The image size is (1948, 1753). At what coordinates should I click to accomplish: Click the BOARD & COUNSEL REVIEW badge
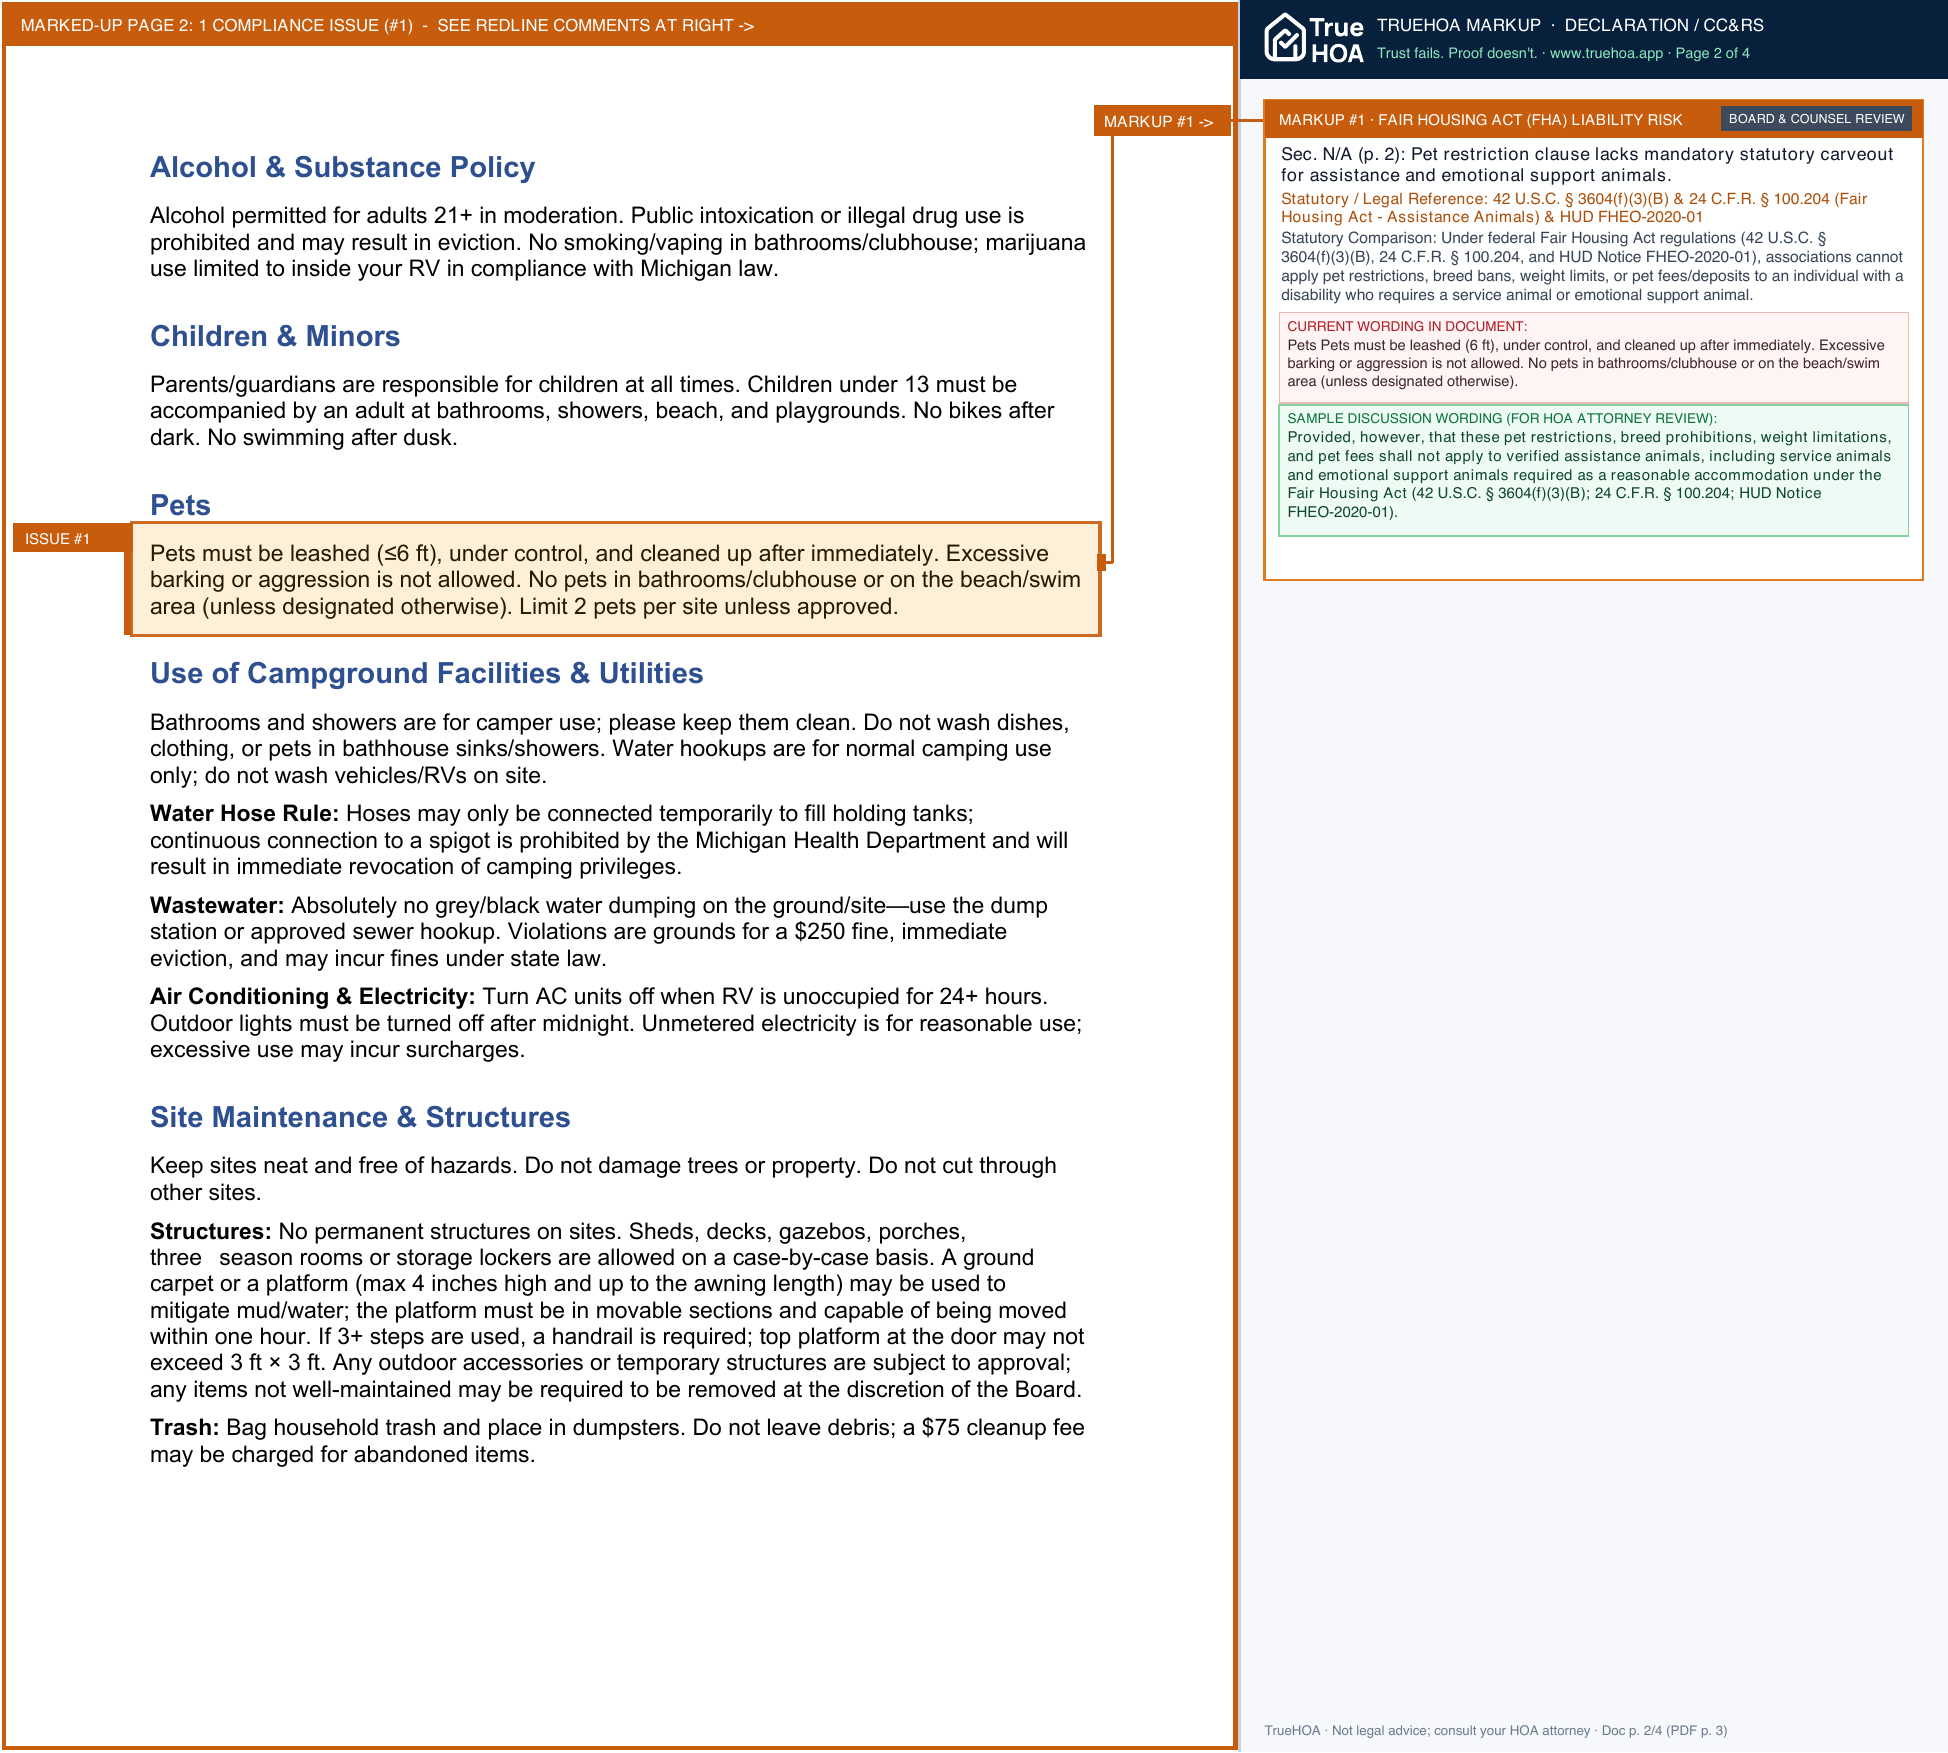1816,119
